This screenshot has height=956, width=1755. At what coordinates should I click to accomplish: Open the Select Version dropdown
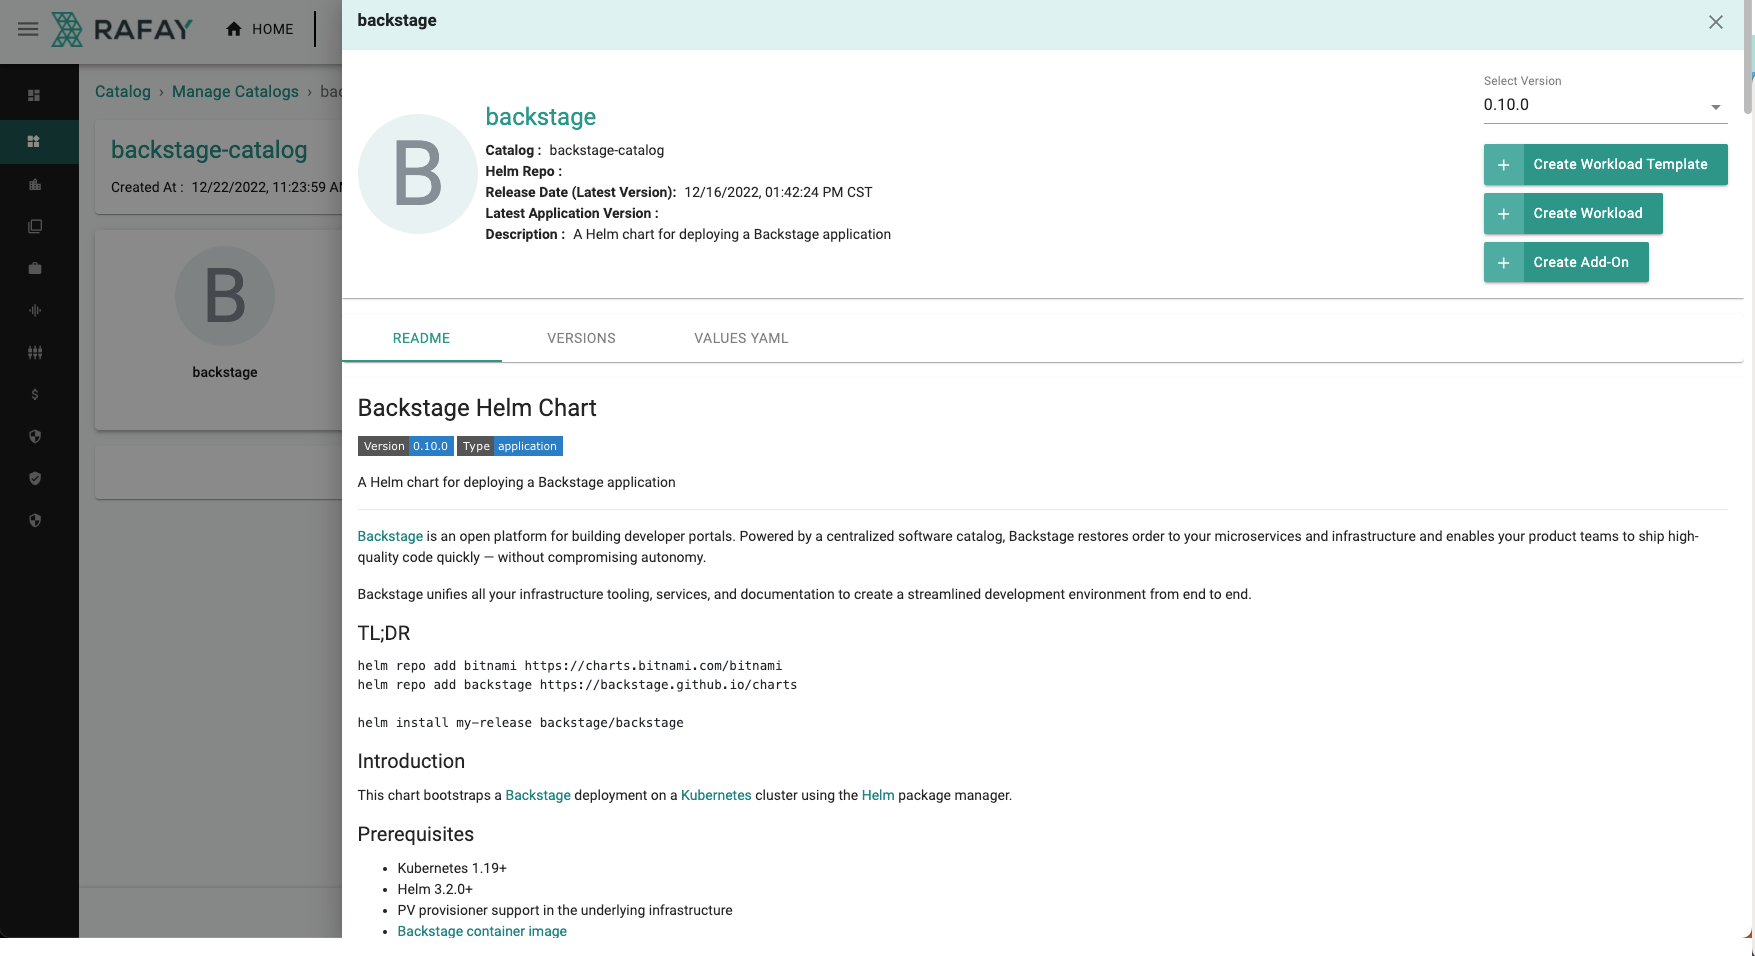click(1605, 105)
